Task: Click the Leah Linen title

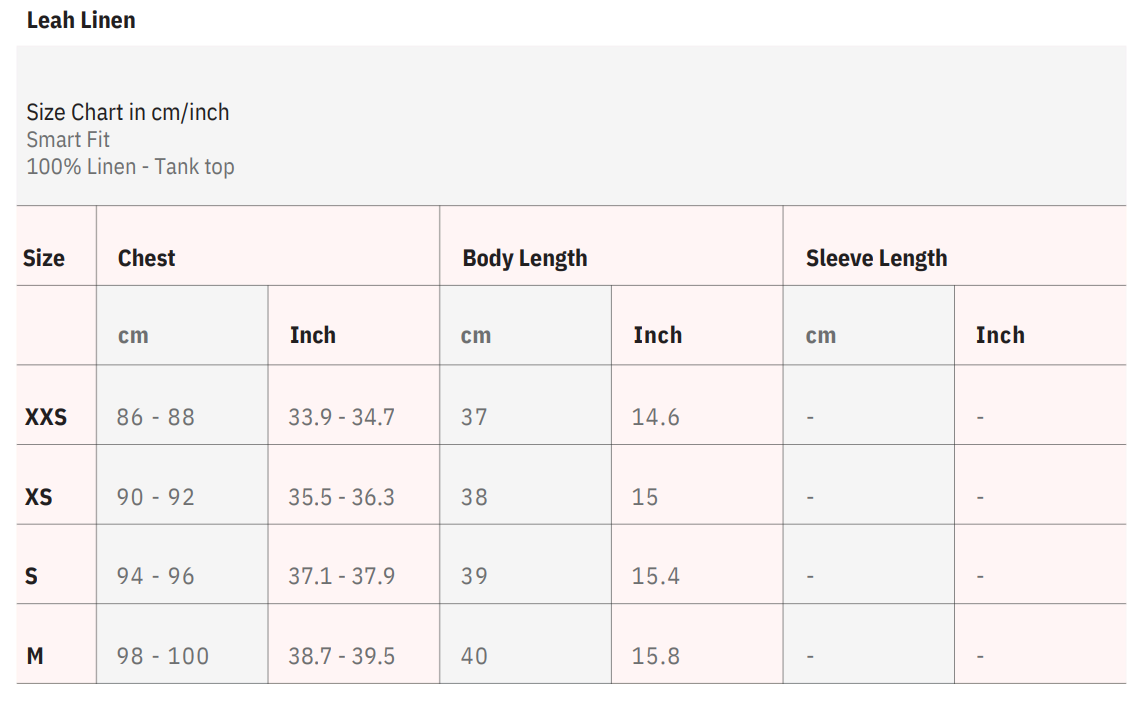Action: pos(81,20)
